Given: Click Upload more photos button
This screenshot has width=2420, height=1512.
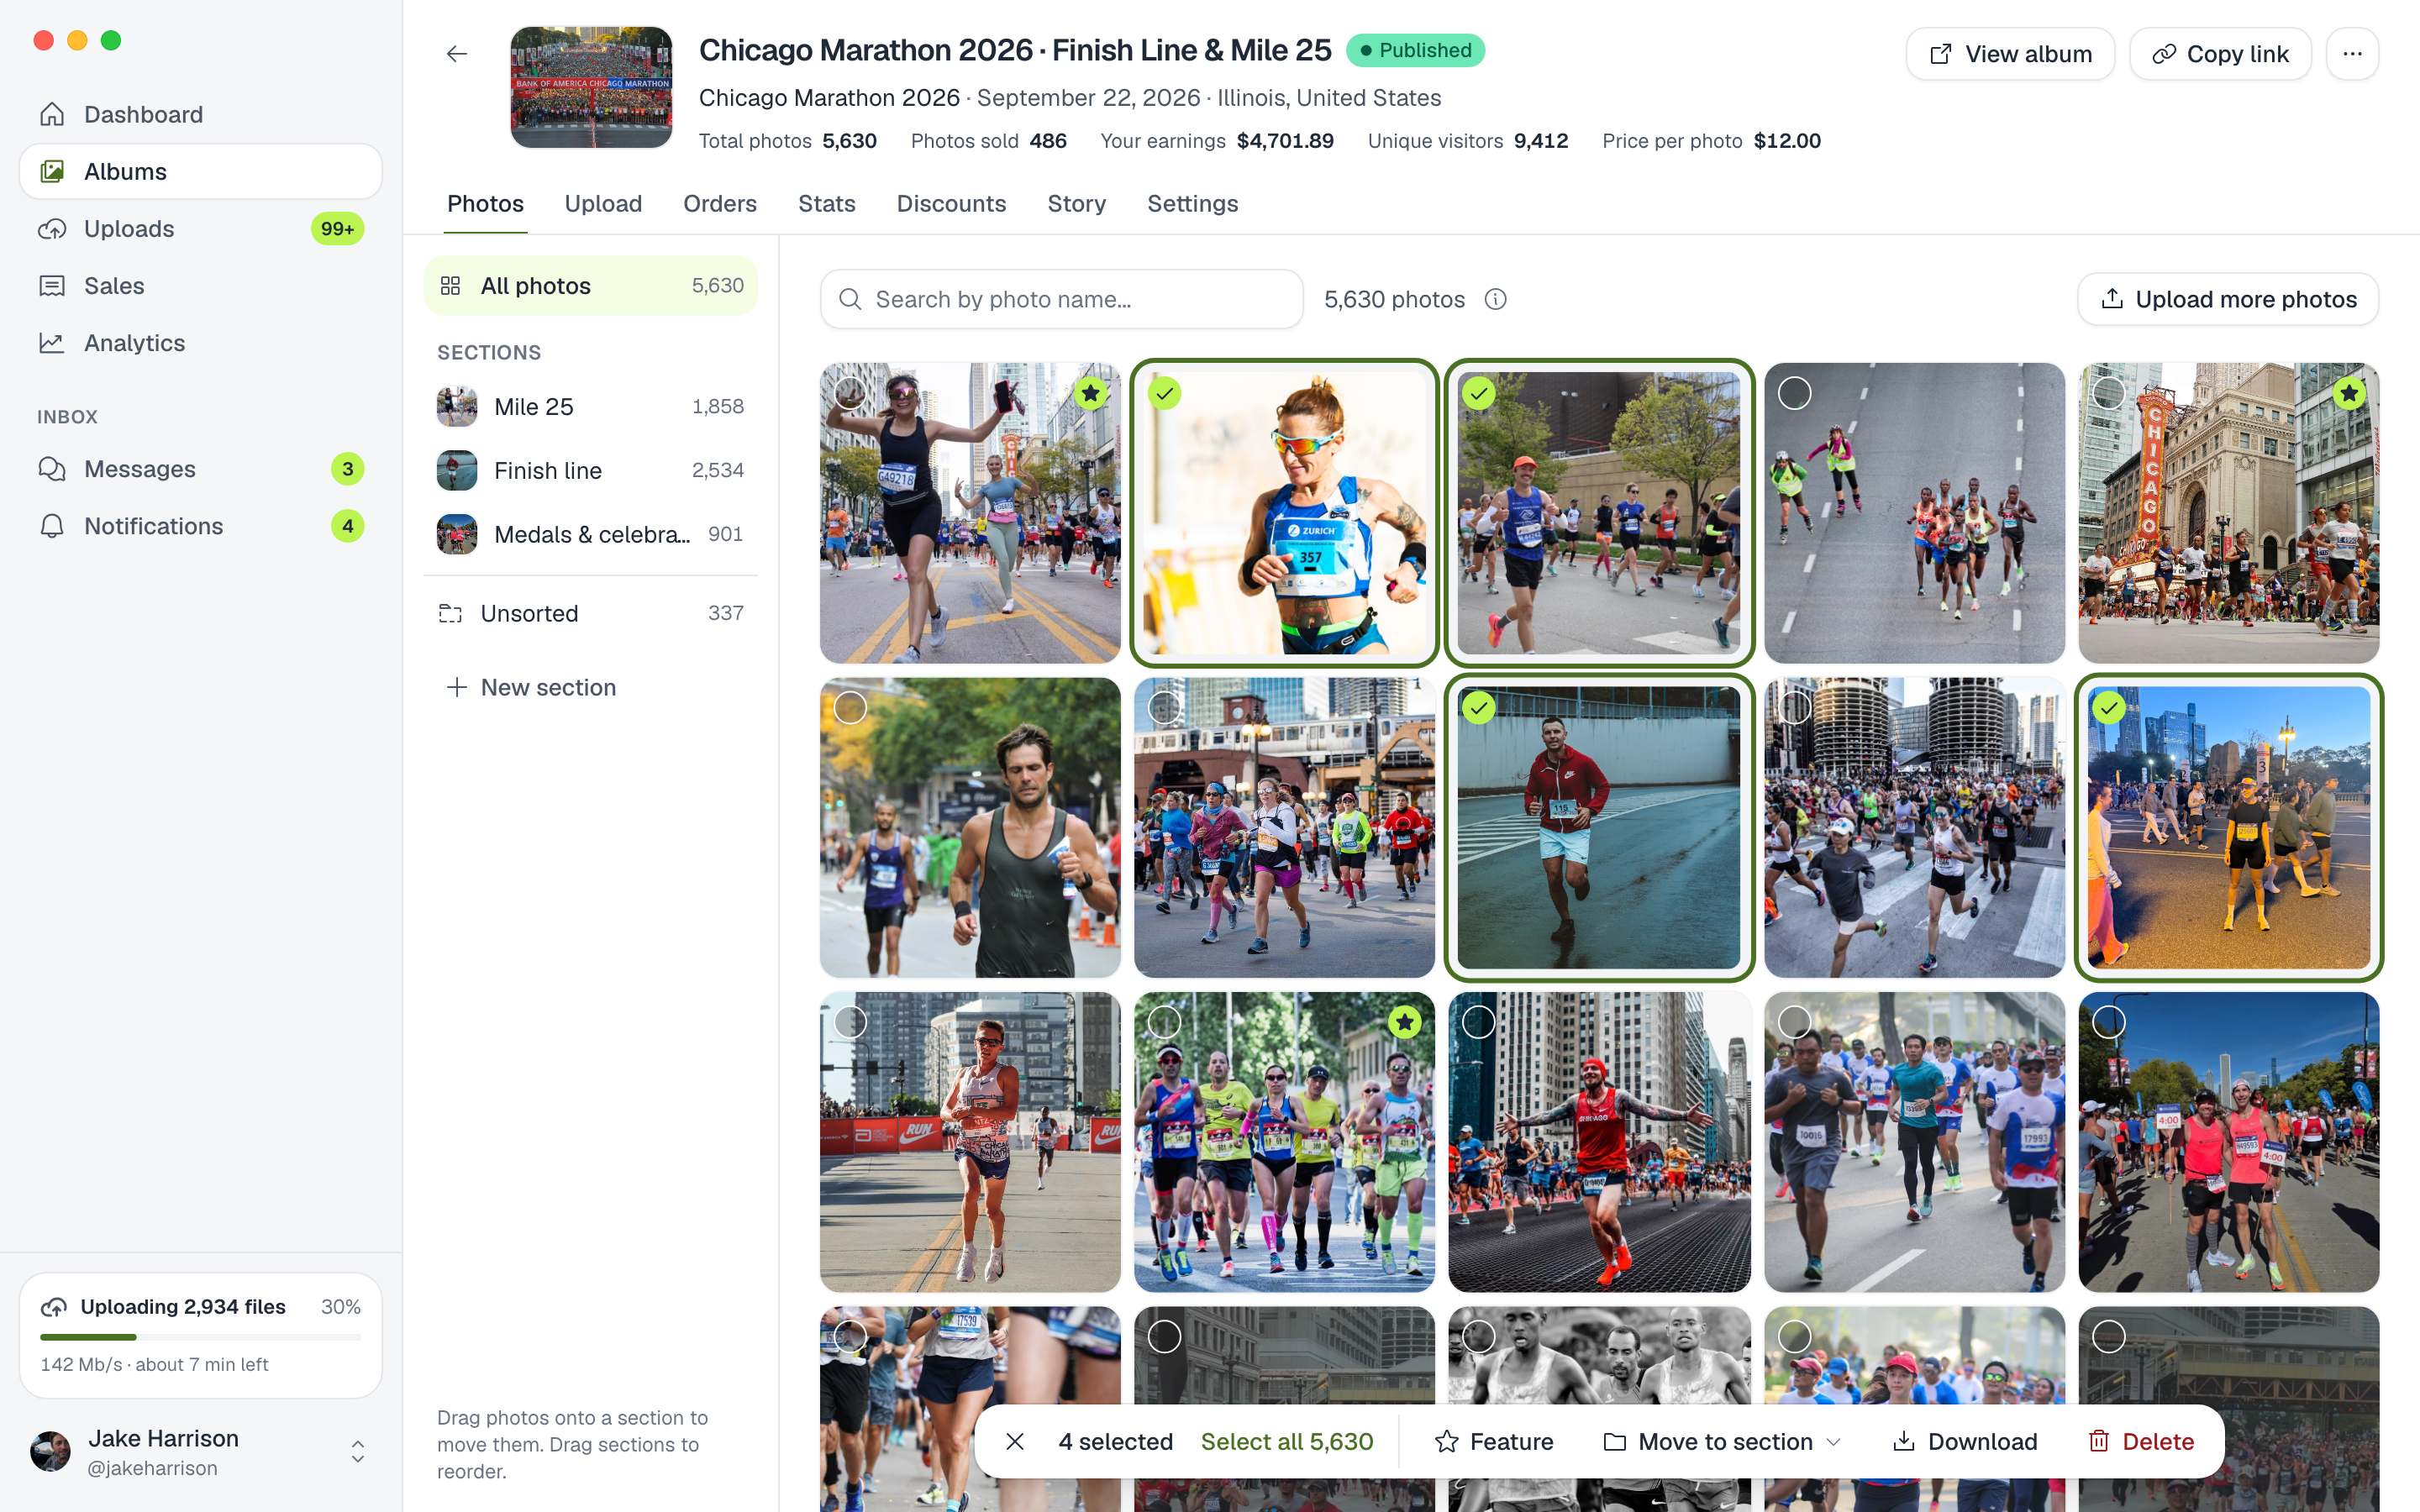Looking at the screenshot, I should 2228,299.
